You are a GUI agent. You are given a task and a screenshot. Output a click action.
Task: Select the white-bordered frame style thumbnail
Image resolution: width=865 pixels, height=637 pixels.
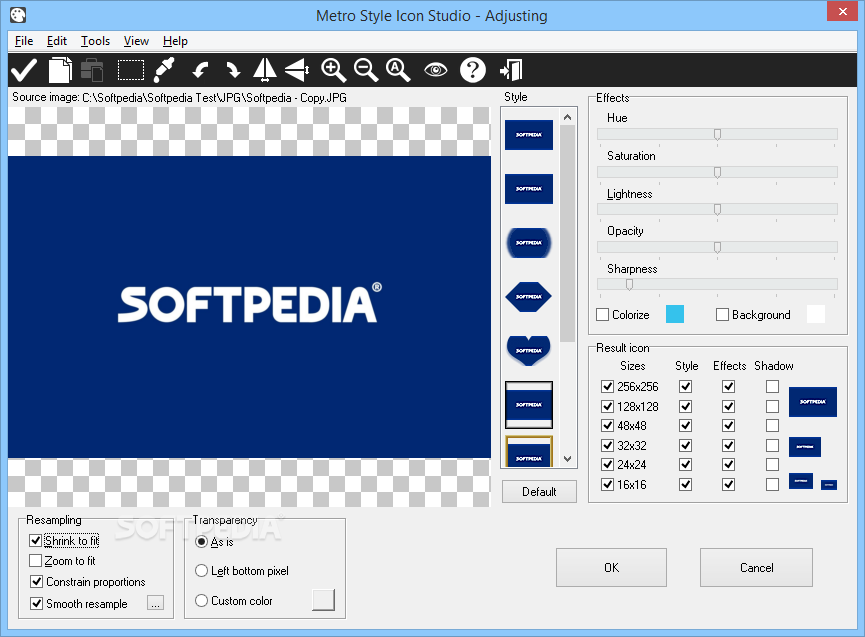pyautogui.click(x=529, y=405)
